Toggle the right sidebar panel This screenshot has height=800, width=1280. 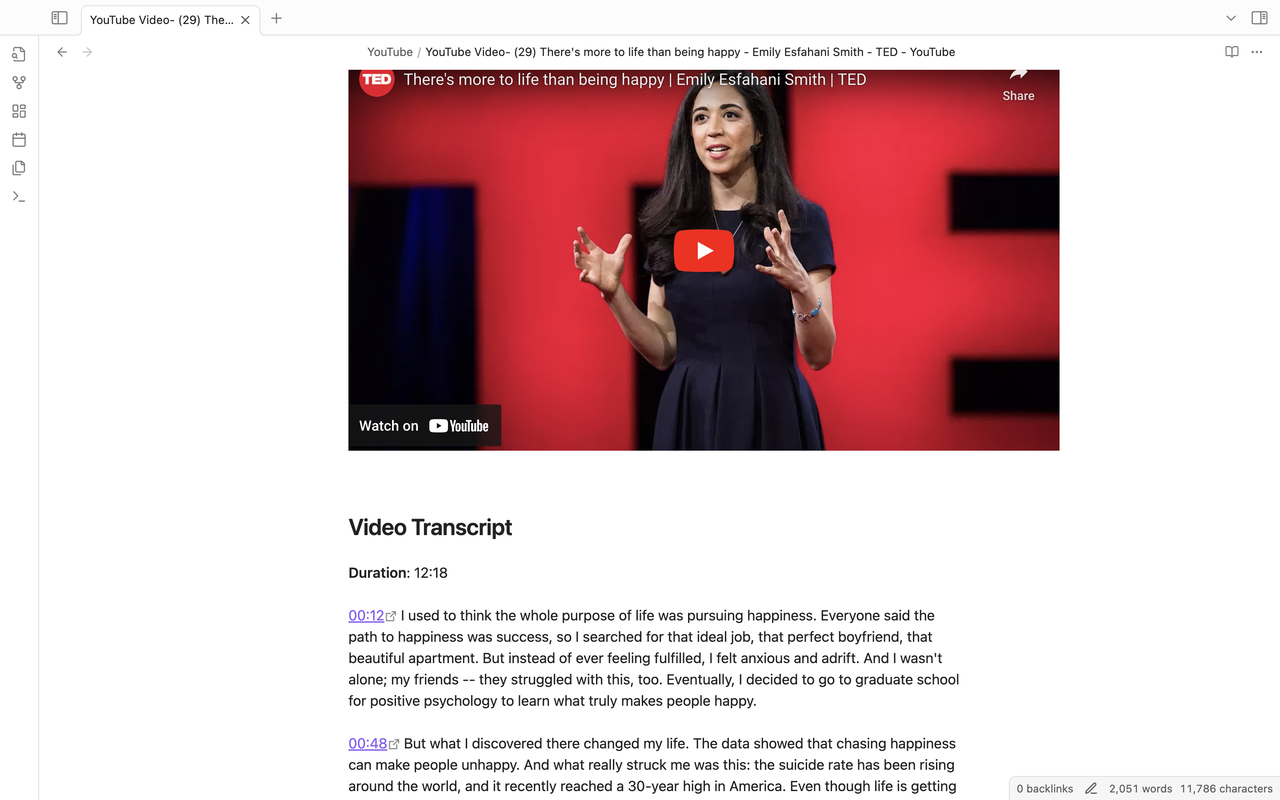(1259, 18)
